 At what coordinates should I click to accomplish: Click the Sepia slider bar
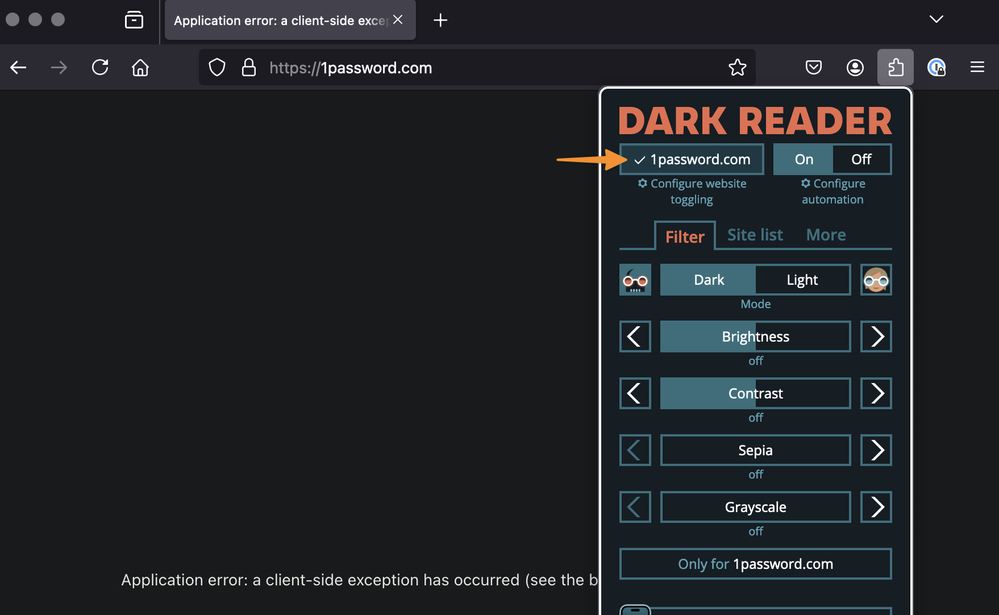(755, 450)
